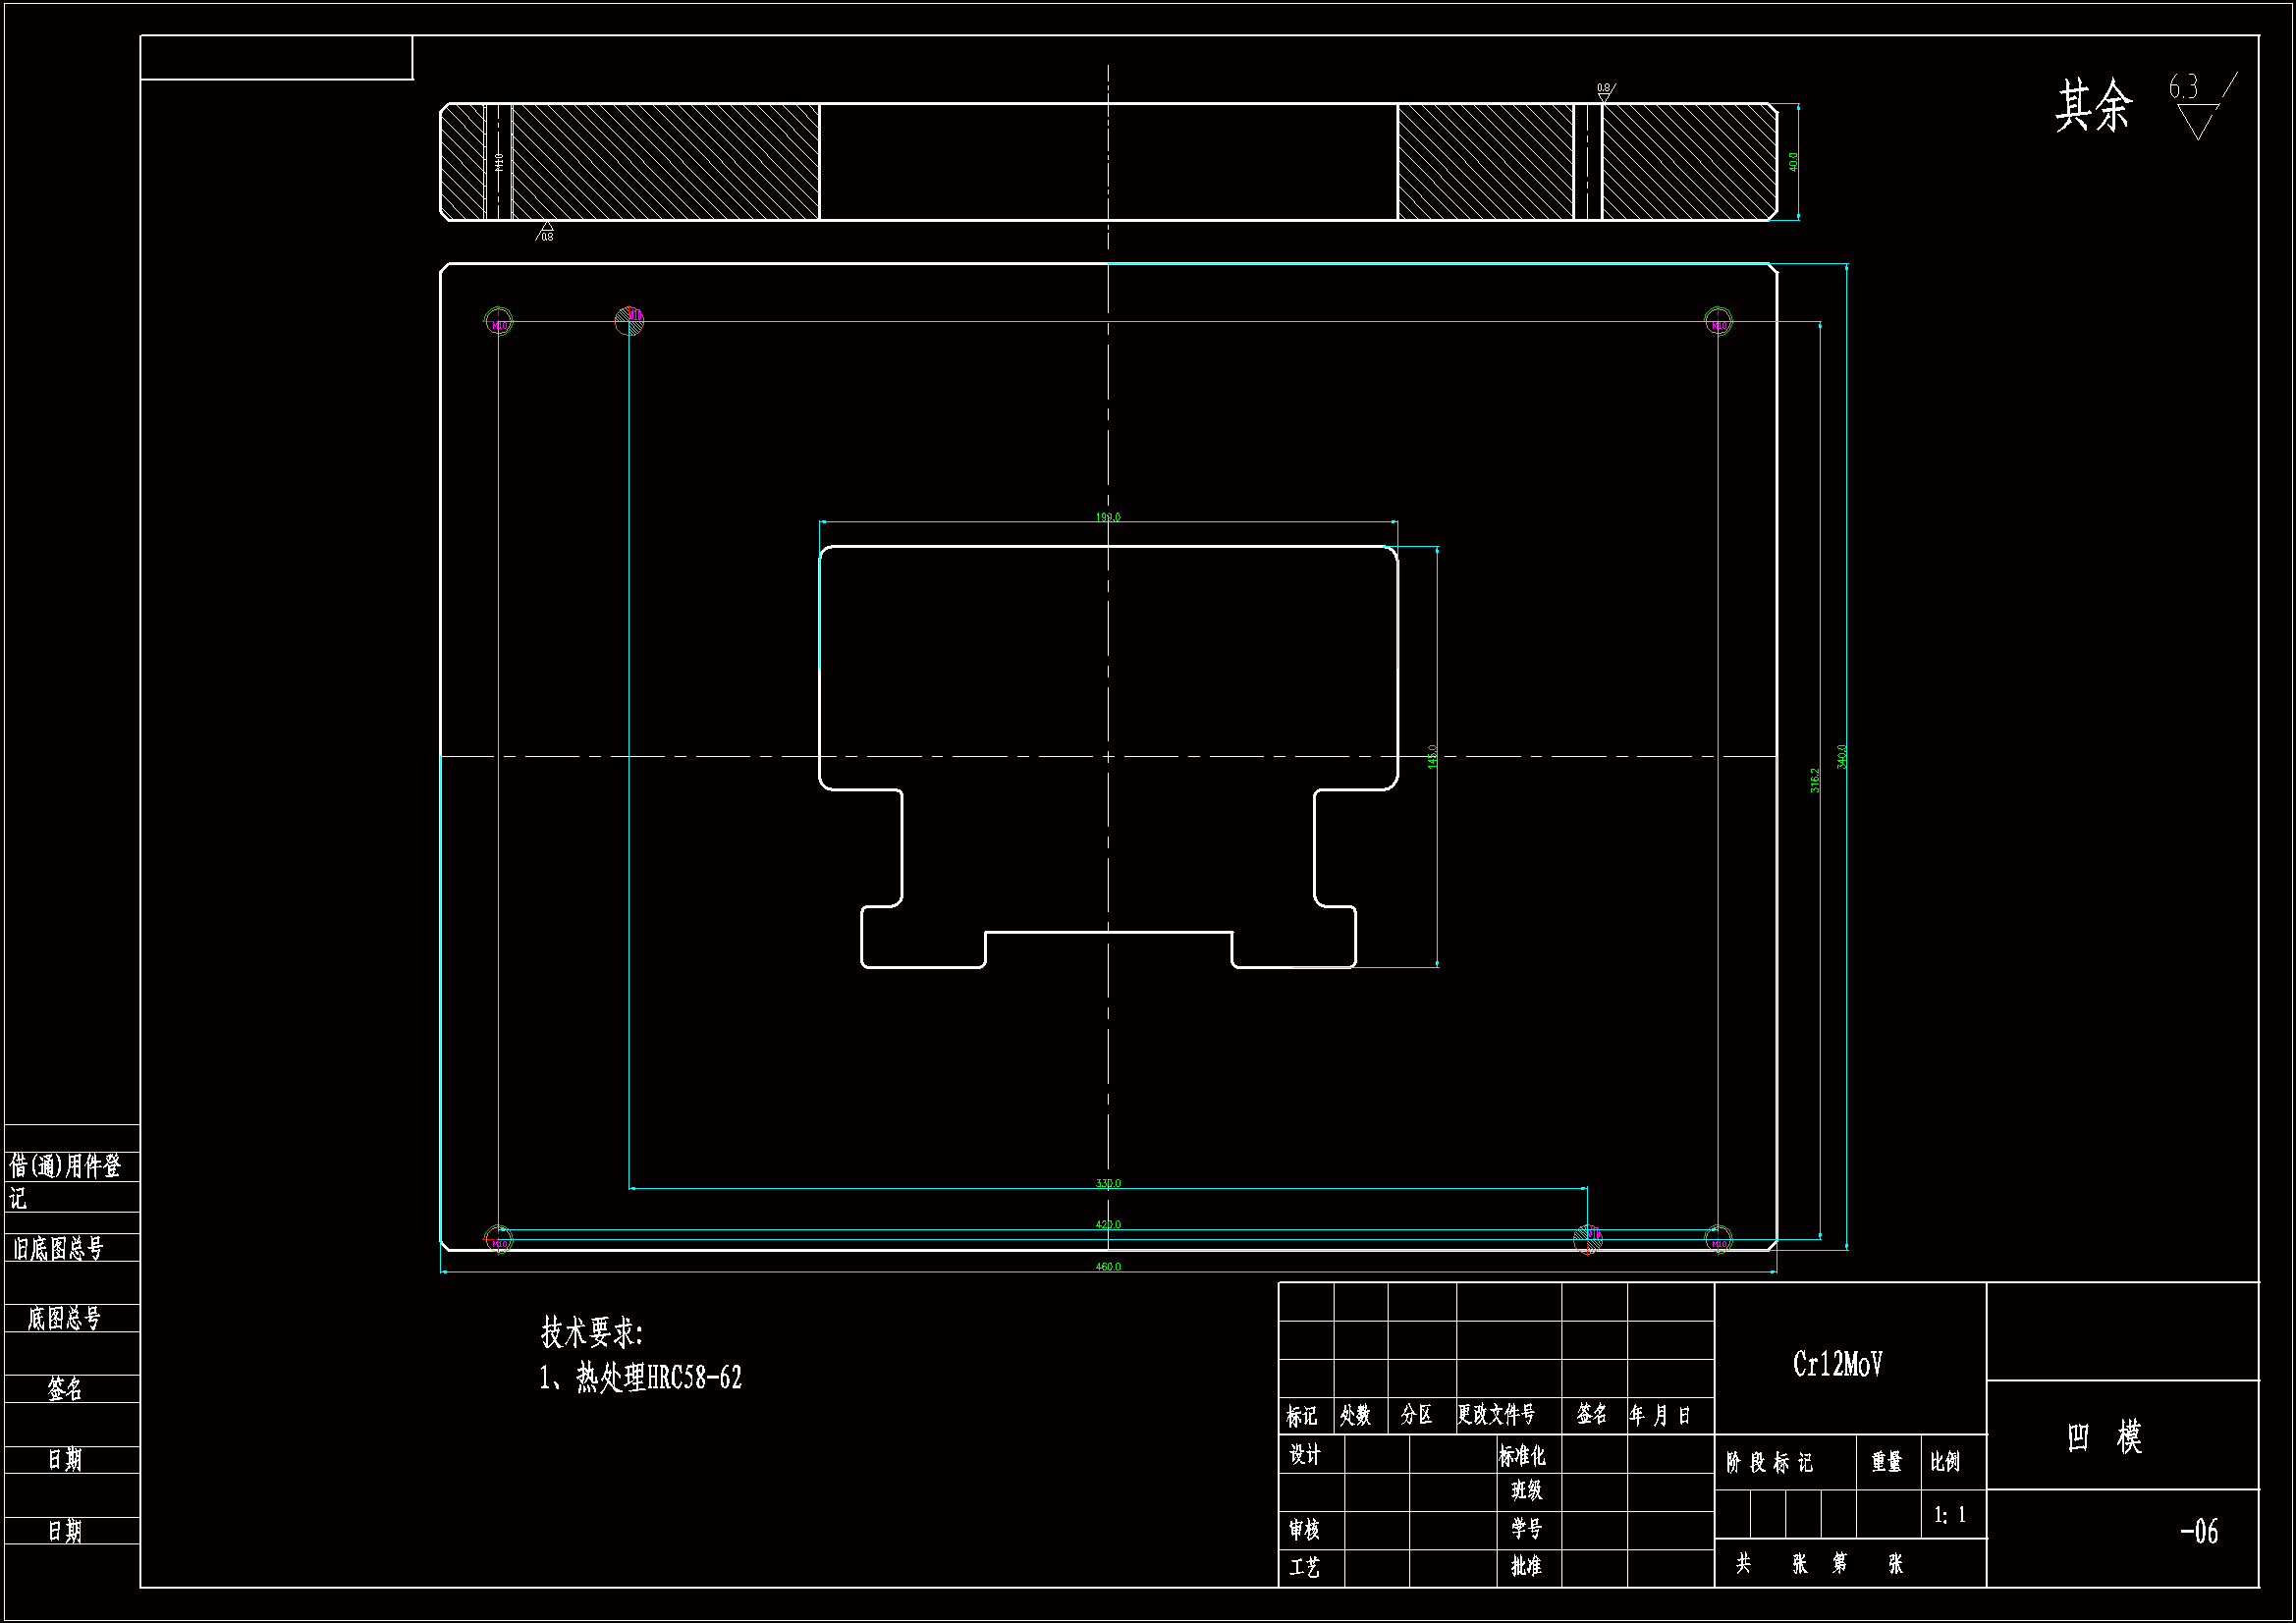Select the 40.0 thickness dimension text
This screenshot has width=2296, height=1623.
(x=1793, y=161)
